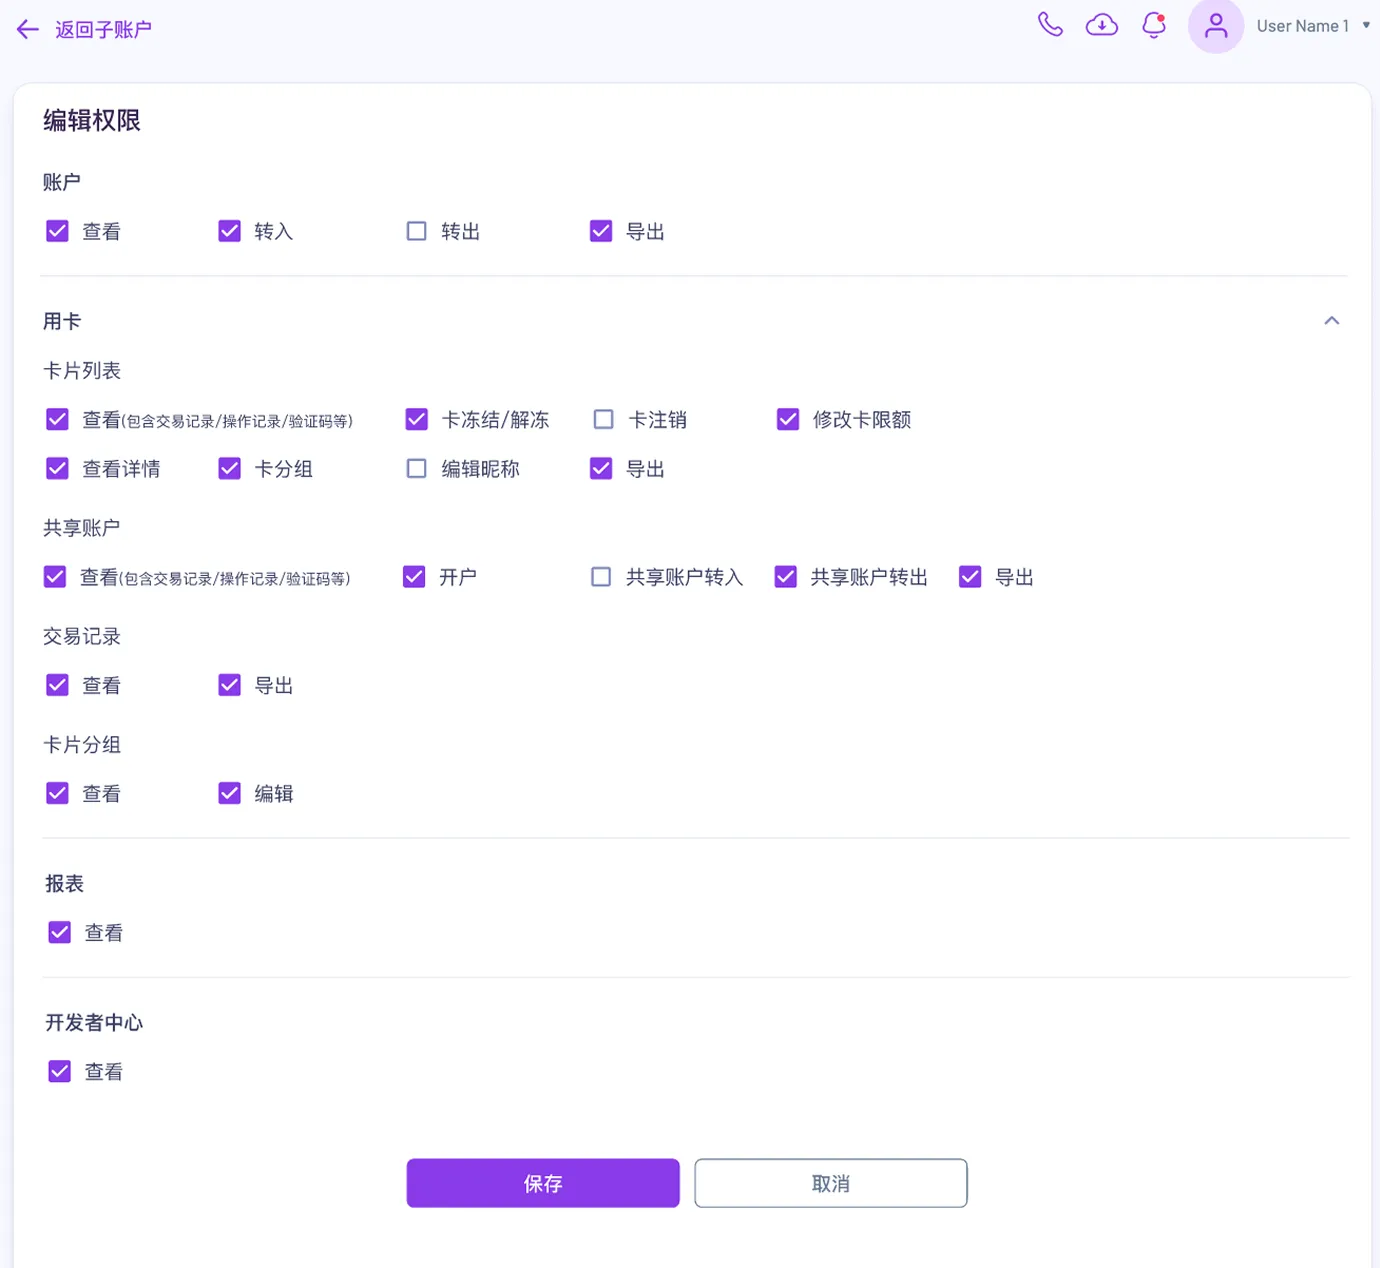
Task: Click the 共享账户 subsection label
Action: [82, 528]
